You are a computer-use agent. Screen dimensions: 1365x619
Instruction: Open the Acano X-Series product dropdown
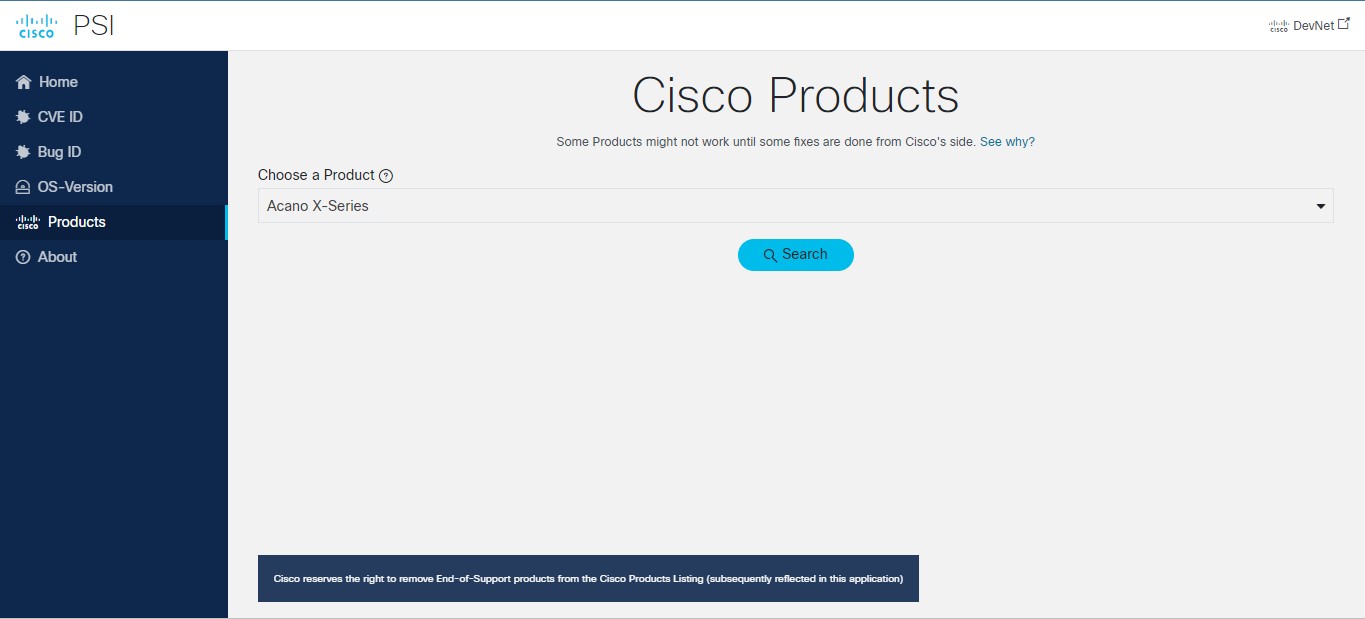click(795, 206)
